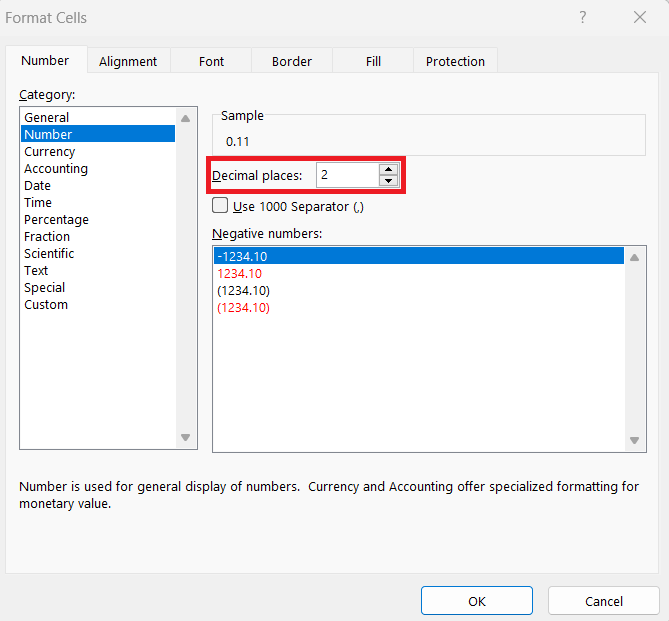The height and width of the screenshot is (621, 669).
Task: Choose the Special category
Action: point(98,288)
